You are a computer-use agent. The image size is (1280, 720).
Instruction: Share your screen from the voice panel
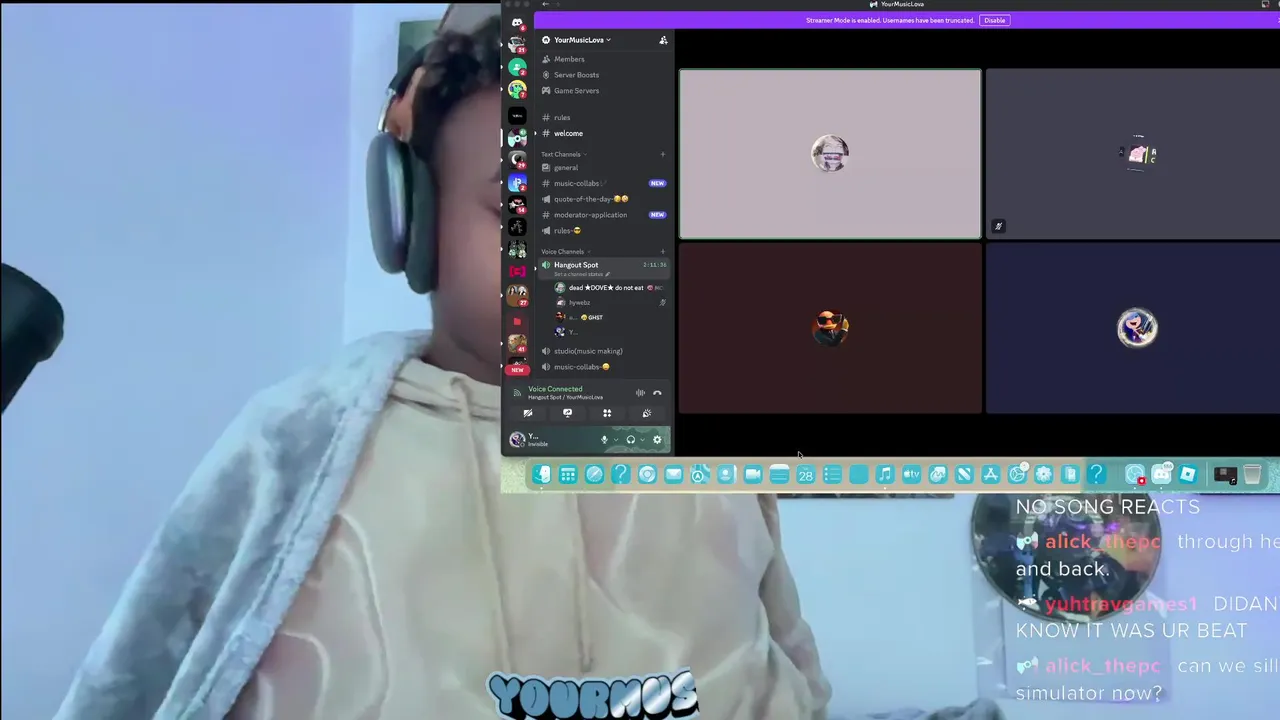[567, 413]
